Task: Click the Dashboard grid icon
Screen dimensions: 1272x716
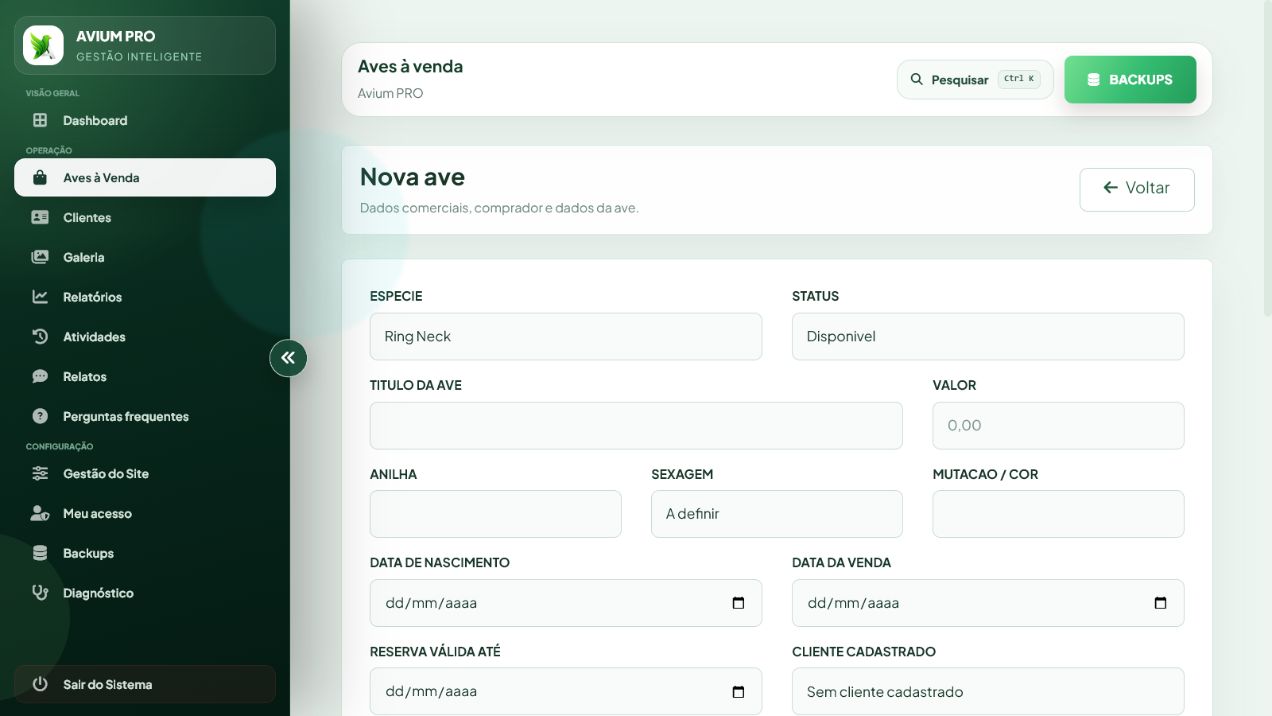Action: [x=40, y=120]
